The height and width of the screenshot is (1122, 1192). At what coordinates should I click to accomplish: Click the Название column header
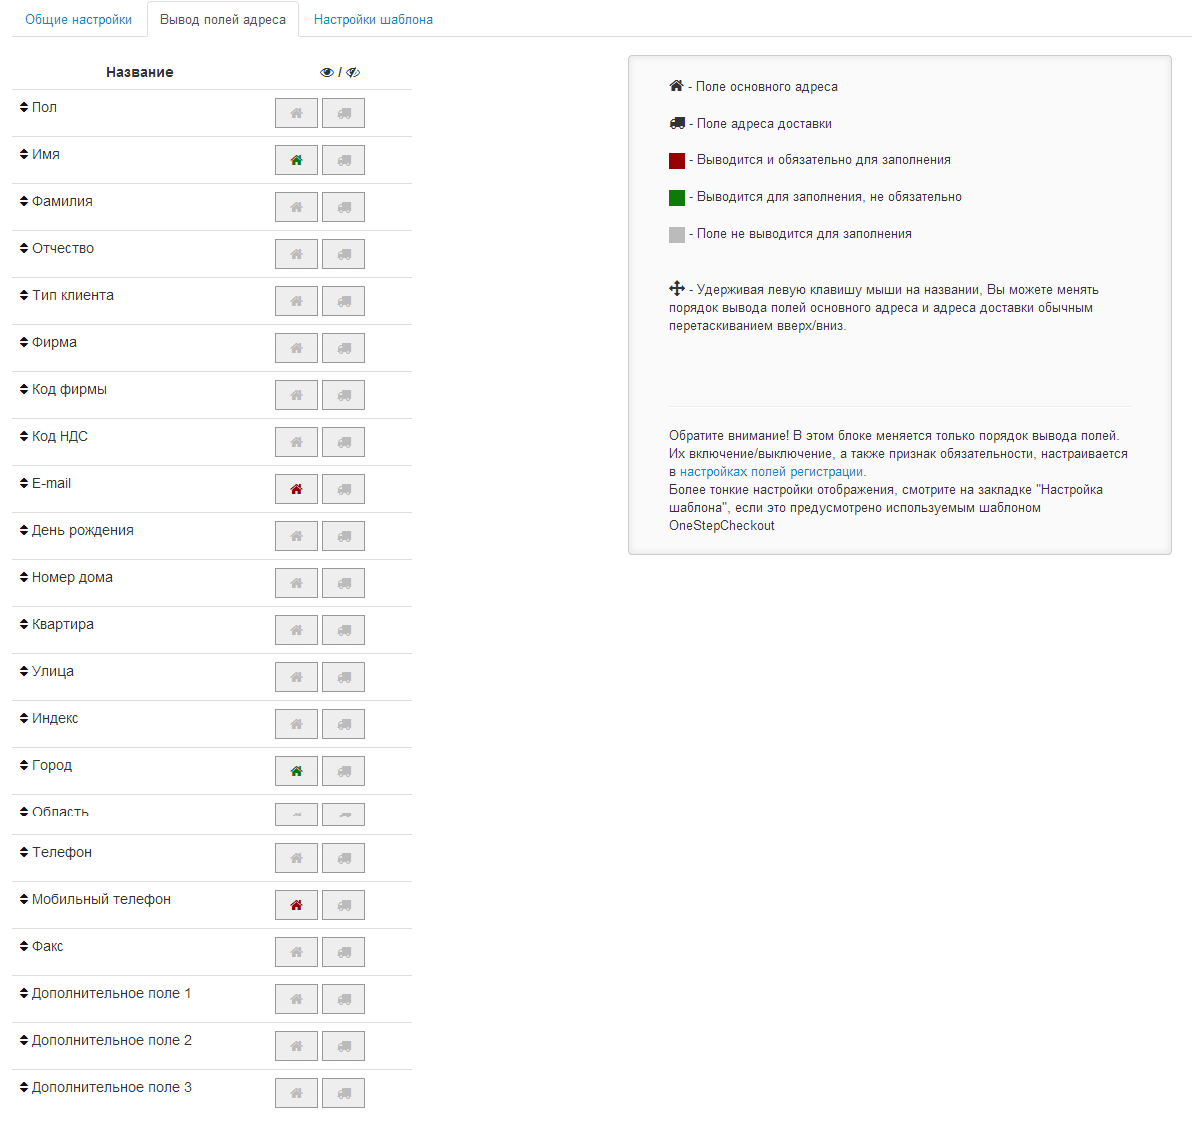coord(140,72)
